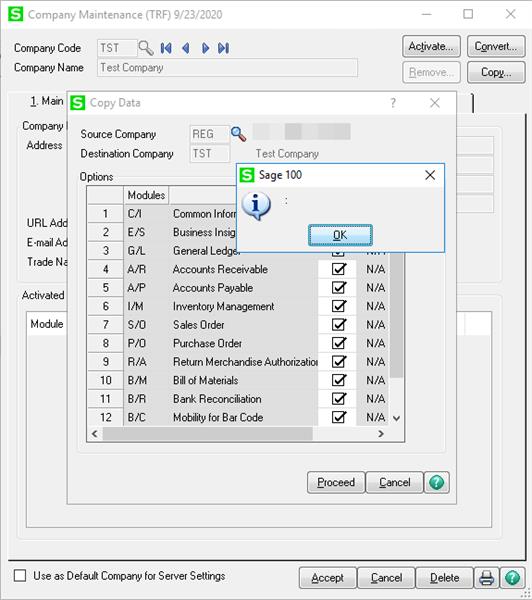Screen dimensions: 532x600
Task: Click the R/A module code cell
Action: 146,362
